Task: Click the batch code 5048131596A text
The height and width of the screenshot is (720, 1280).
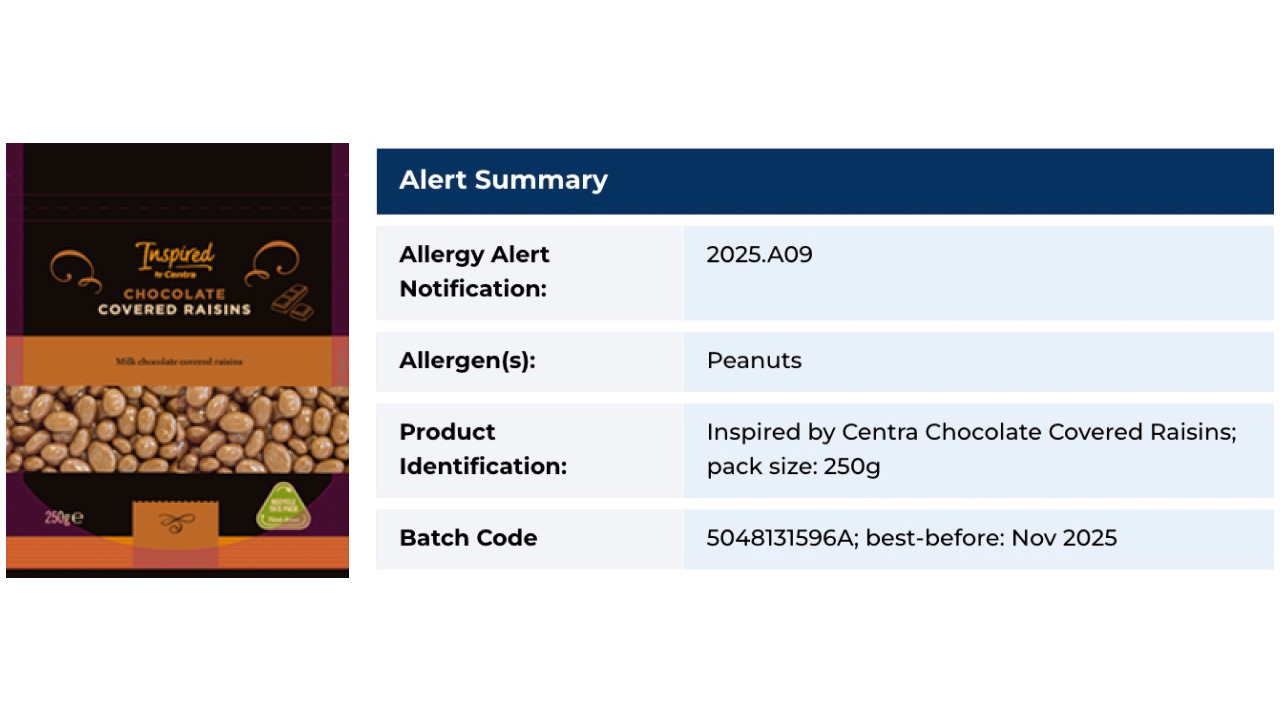Action: pos(783,538)
